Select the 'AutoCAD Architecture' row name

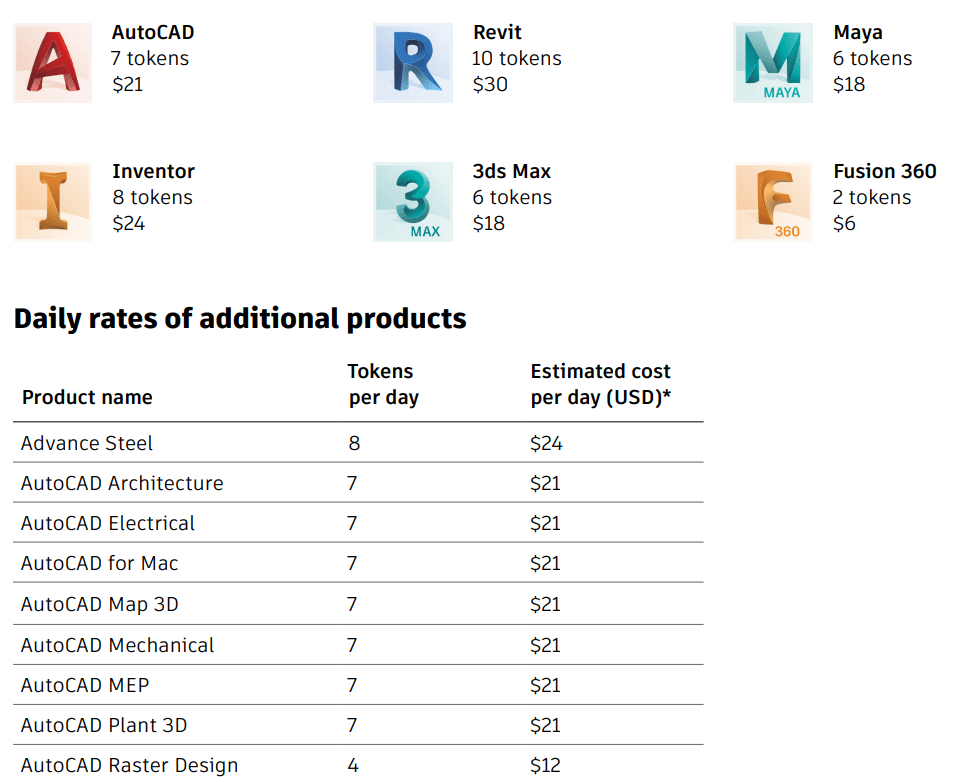pyautogui.click(x=122, y=483)
